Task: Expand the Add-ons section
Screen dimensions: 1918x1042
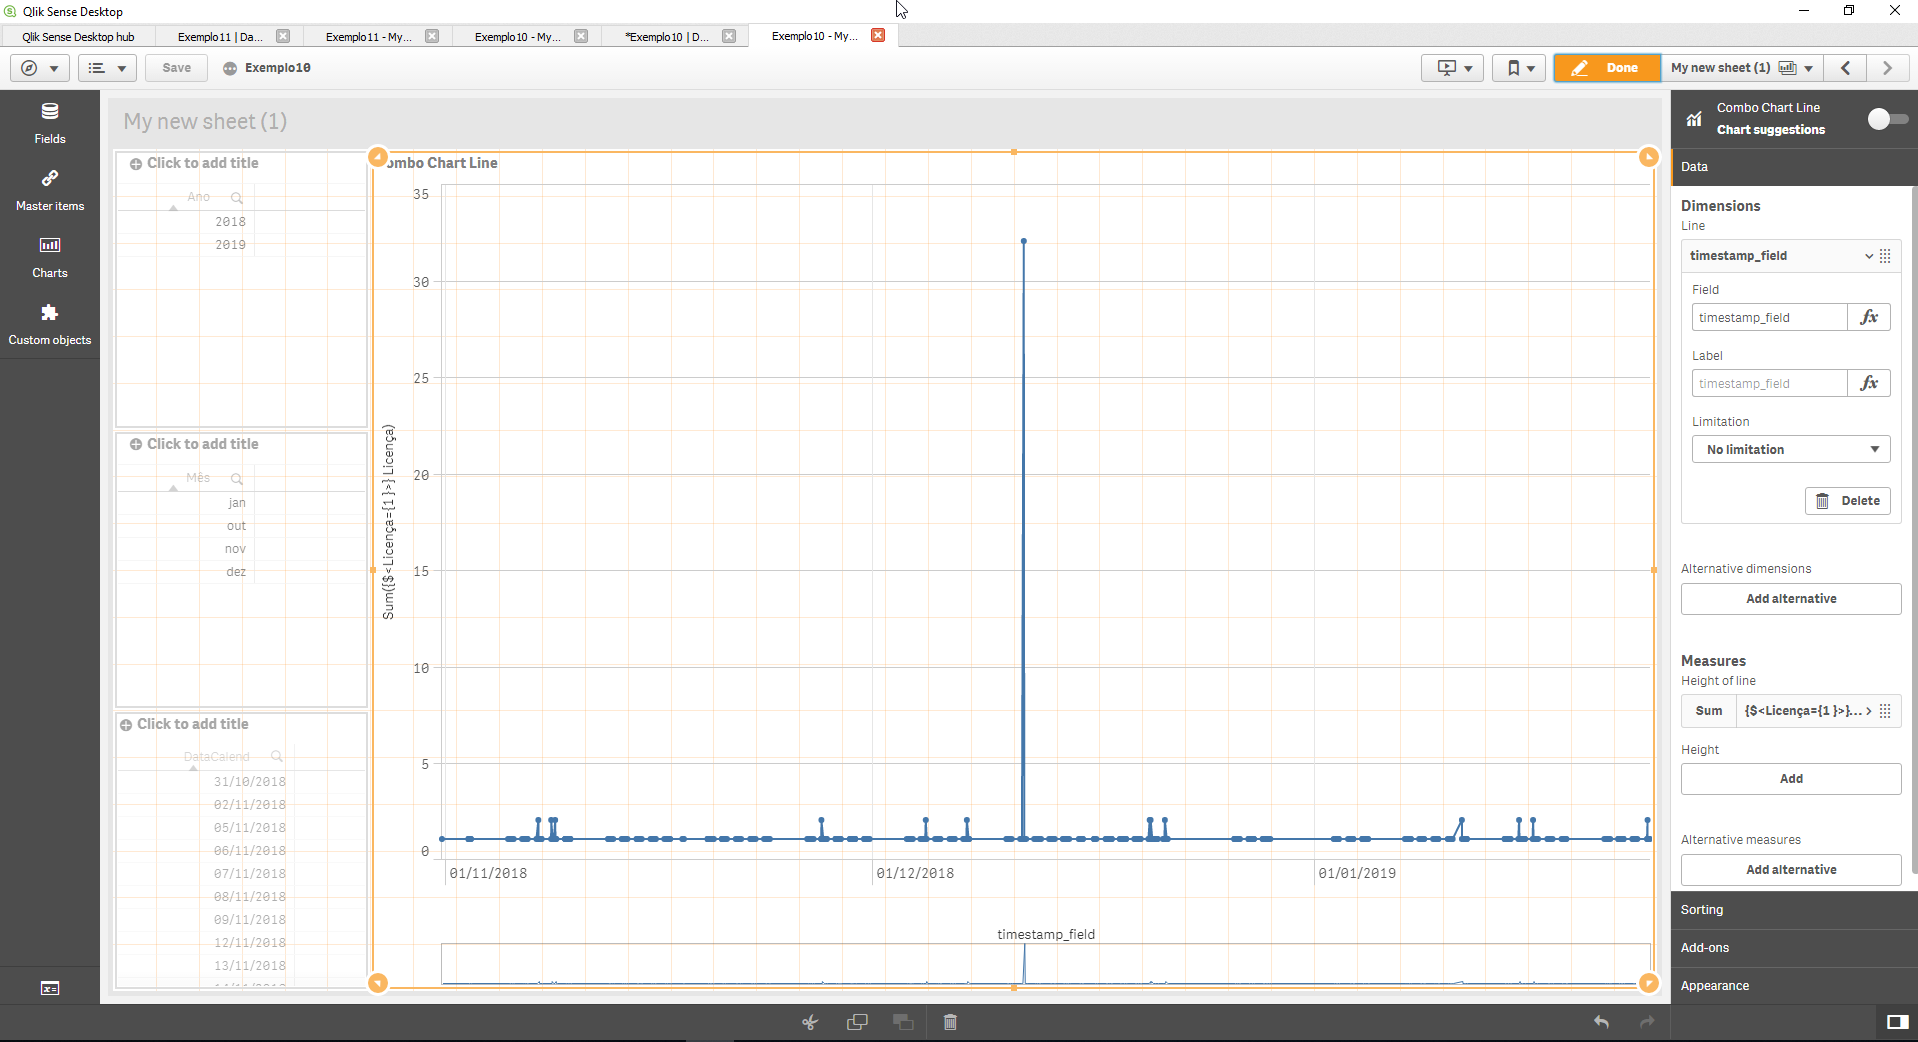Action: pos(1794,948)
